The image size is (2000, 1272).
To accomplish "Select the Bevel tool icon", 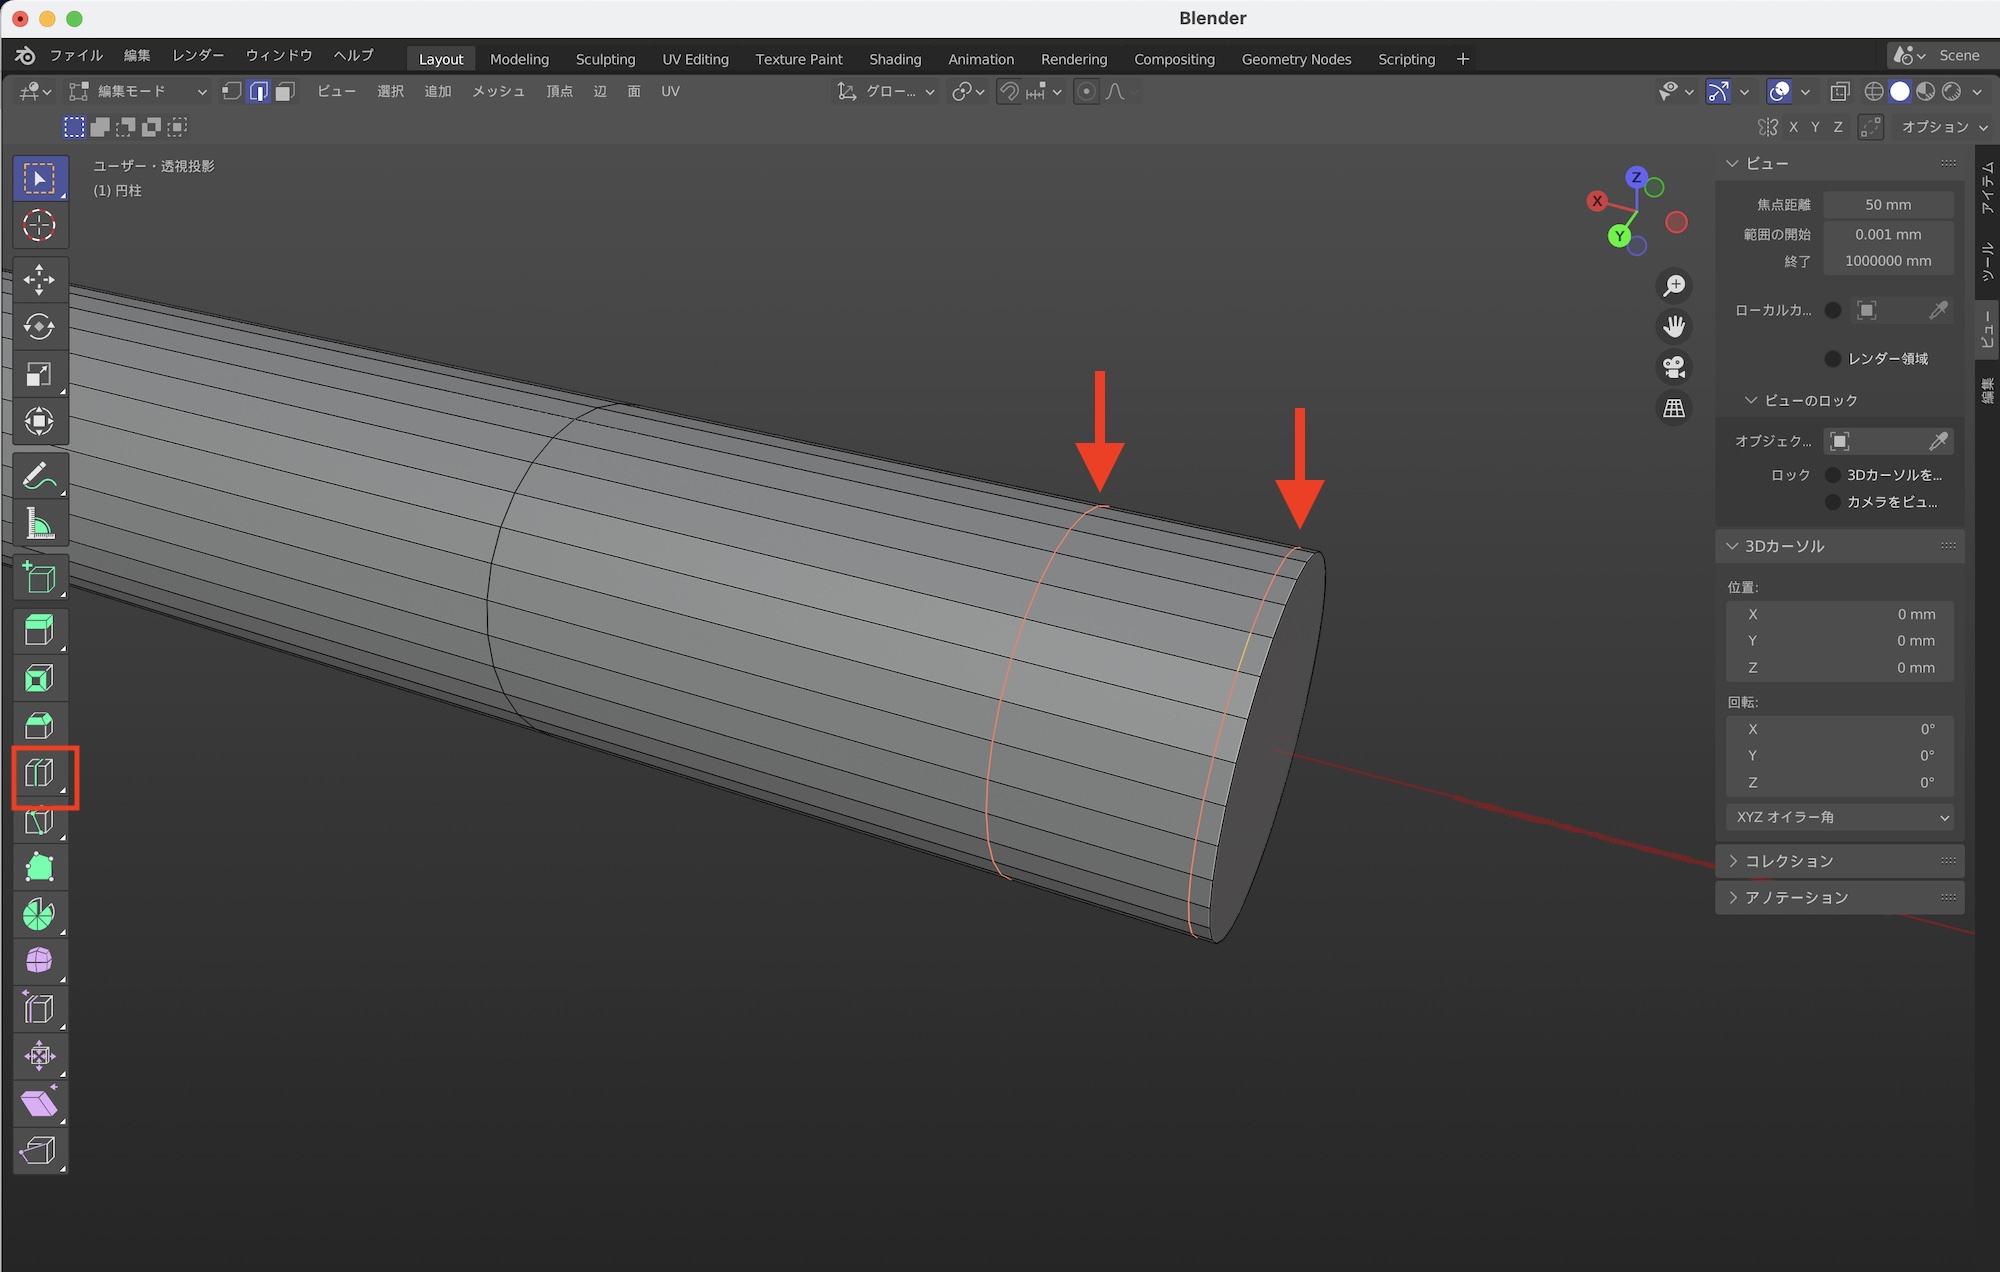I will tap(39, 725).
